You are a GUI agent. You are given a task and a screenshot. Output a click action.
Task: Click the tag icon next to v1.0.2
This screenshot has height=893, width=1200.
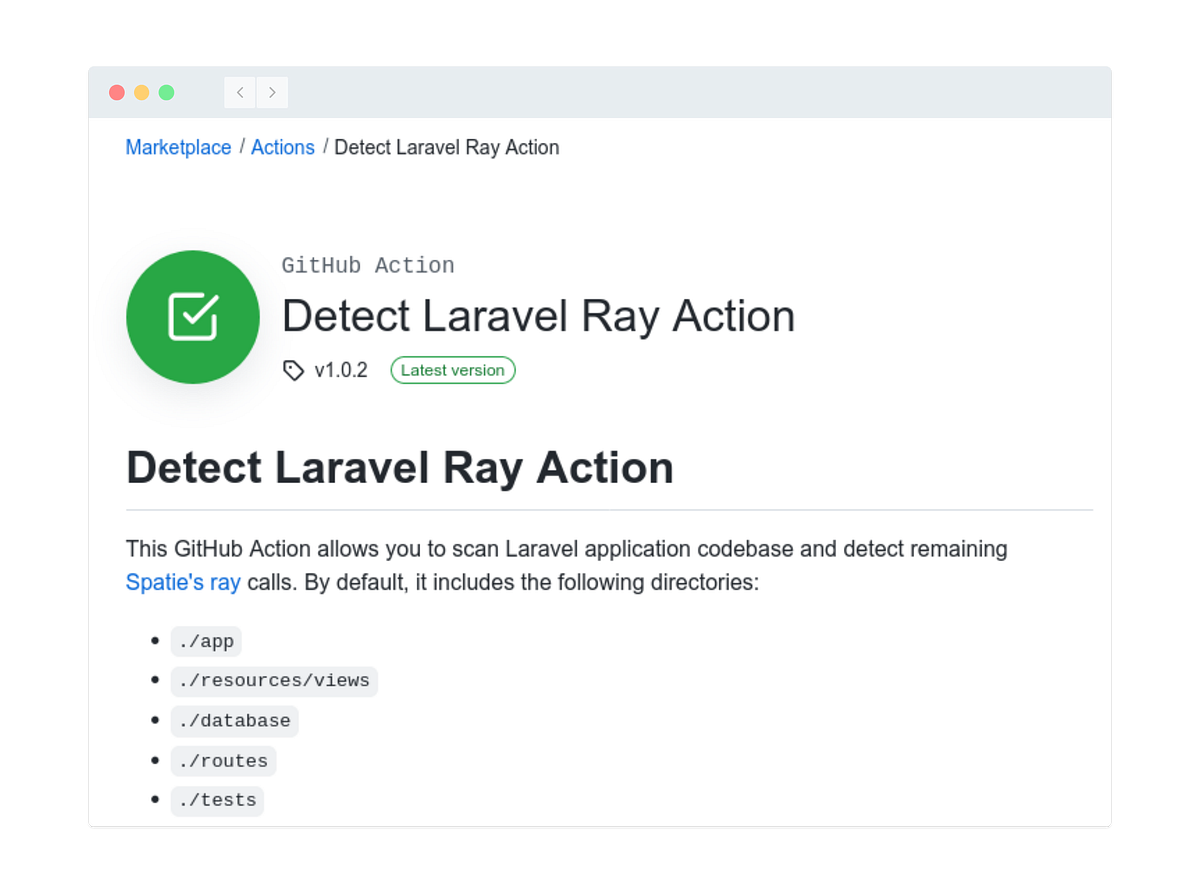(x=292, y=370)
